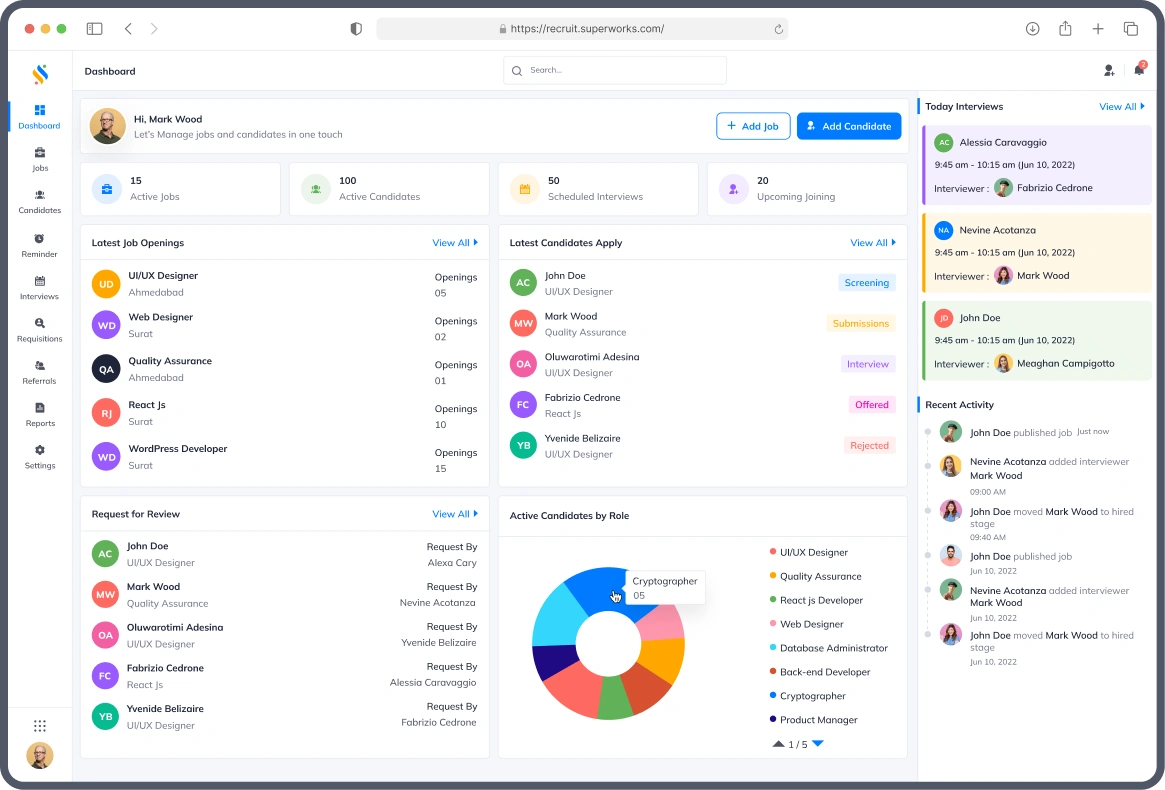
Task: Click the Add Candidate button
Action: (848, 126)
